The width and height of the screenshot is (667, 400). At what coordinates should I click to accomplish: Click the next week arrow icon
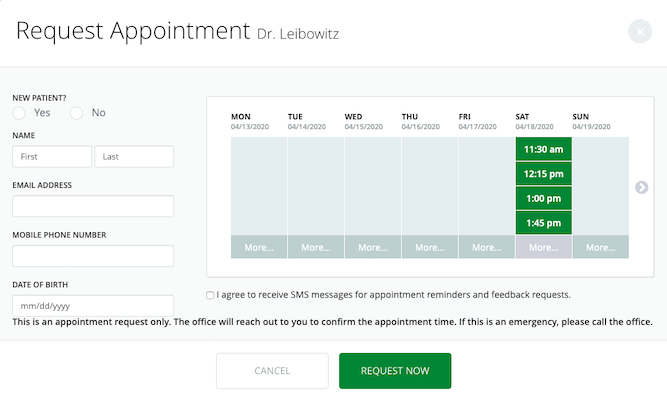pos(641,187)
